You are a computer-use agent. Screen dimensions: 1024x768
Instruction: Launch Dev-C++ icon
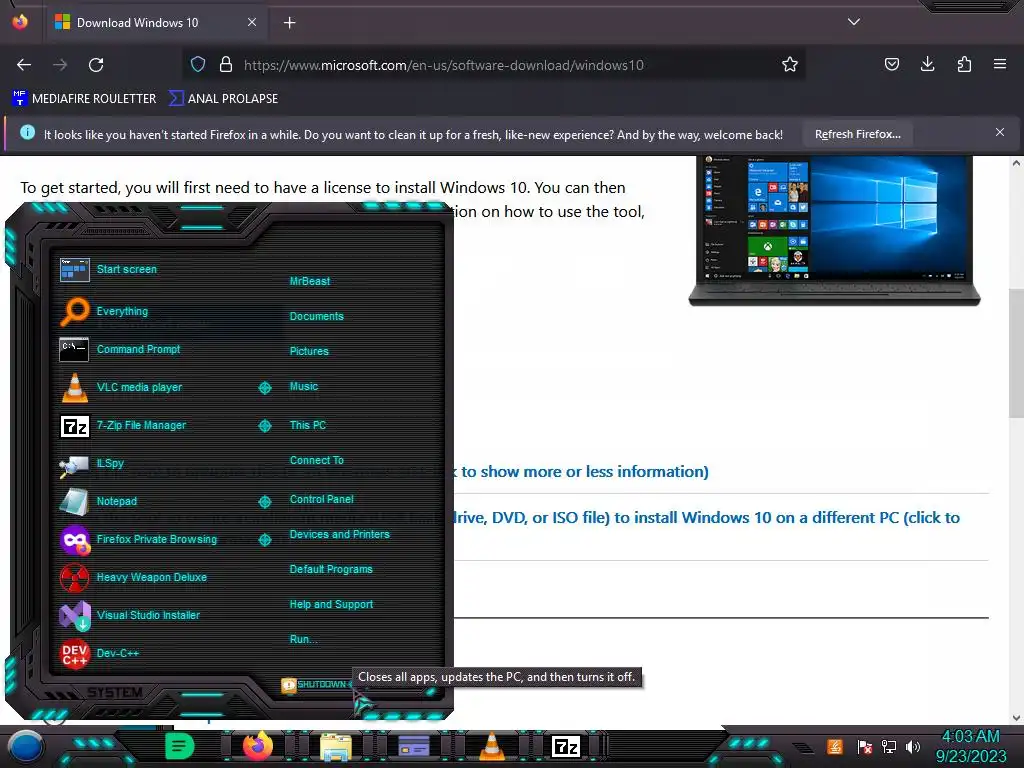tap(74, 654)
